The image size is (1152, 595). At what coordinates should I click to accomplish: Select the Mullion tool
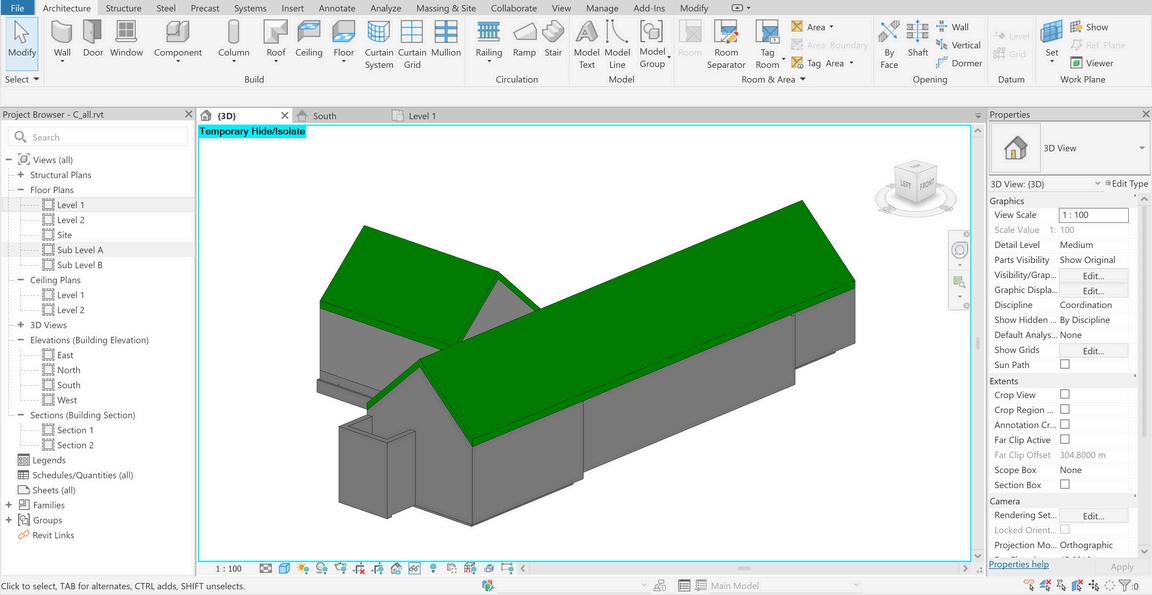pyautogui.click(x=446, y=40)
